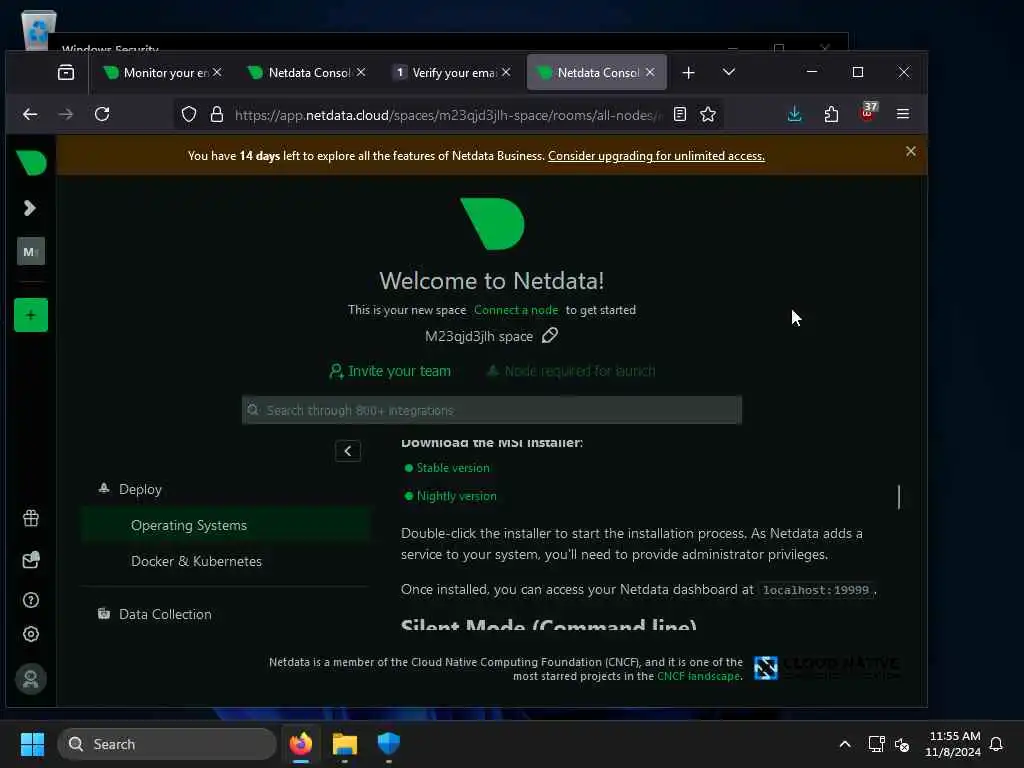The image size is (1024, 768).
Task: Click the Netdata logo in the sidebar
Action: 31,163
